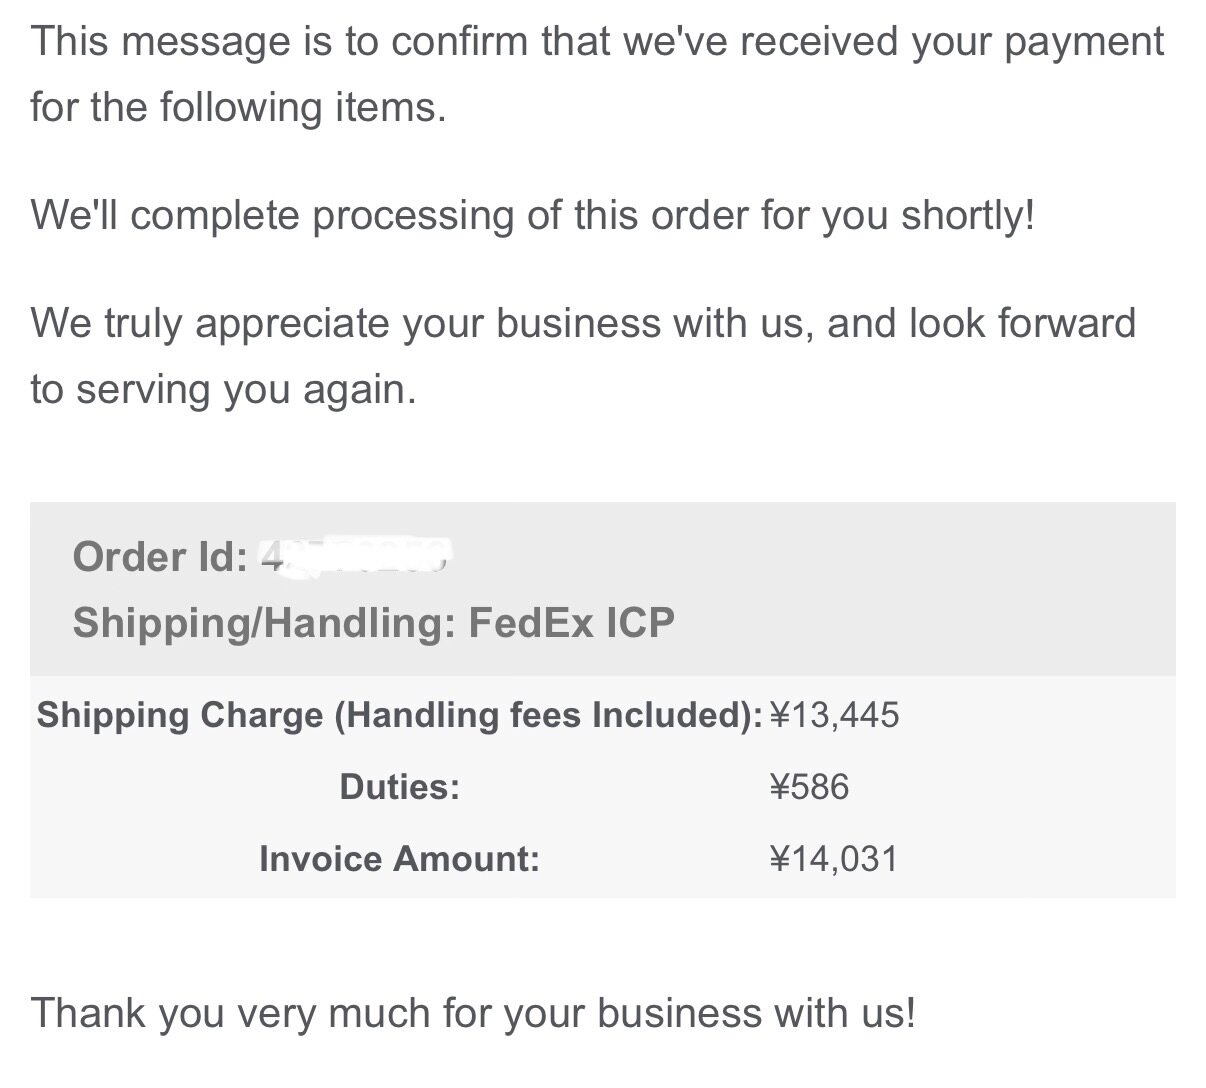
Task: Click the redacted order ID number
Action: pos(356,555)
